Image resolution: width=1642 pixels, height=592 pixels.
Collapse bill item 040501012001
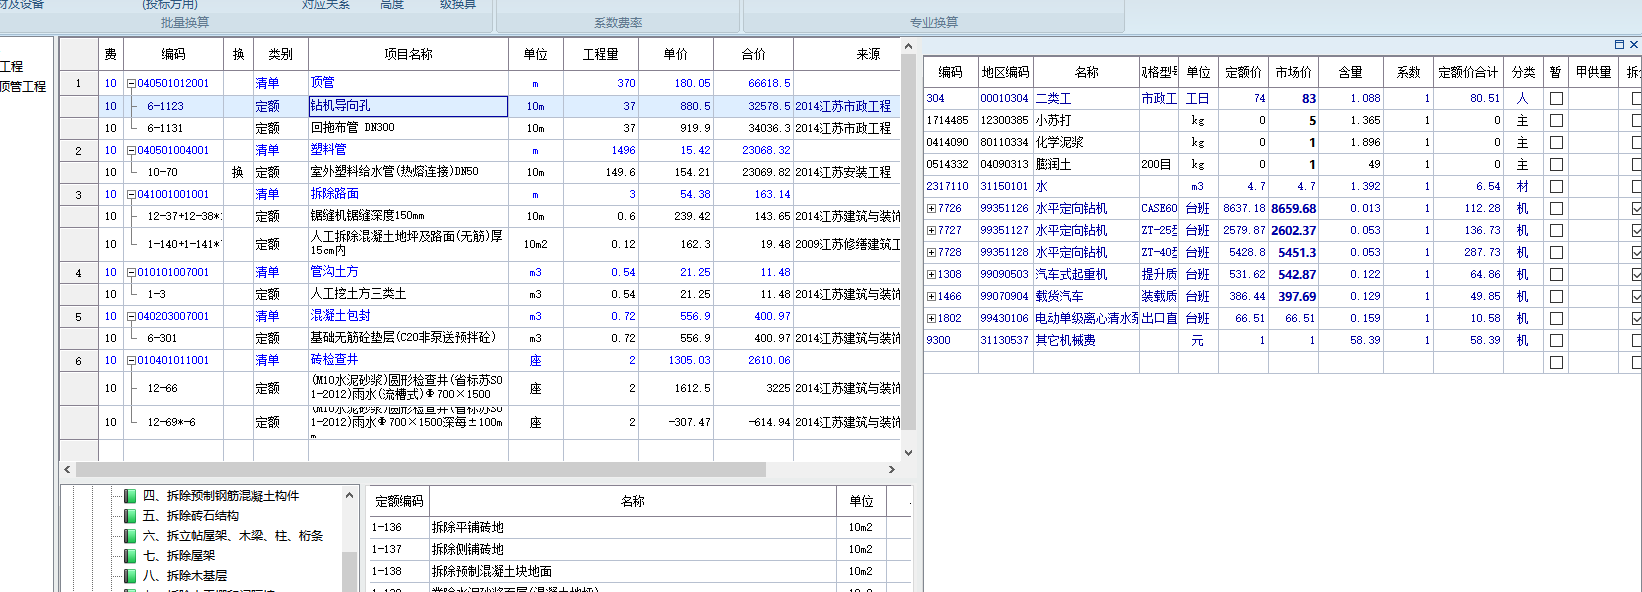pos(131,84)
